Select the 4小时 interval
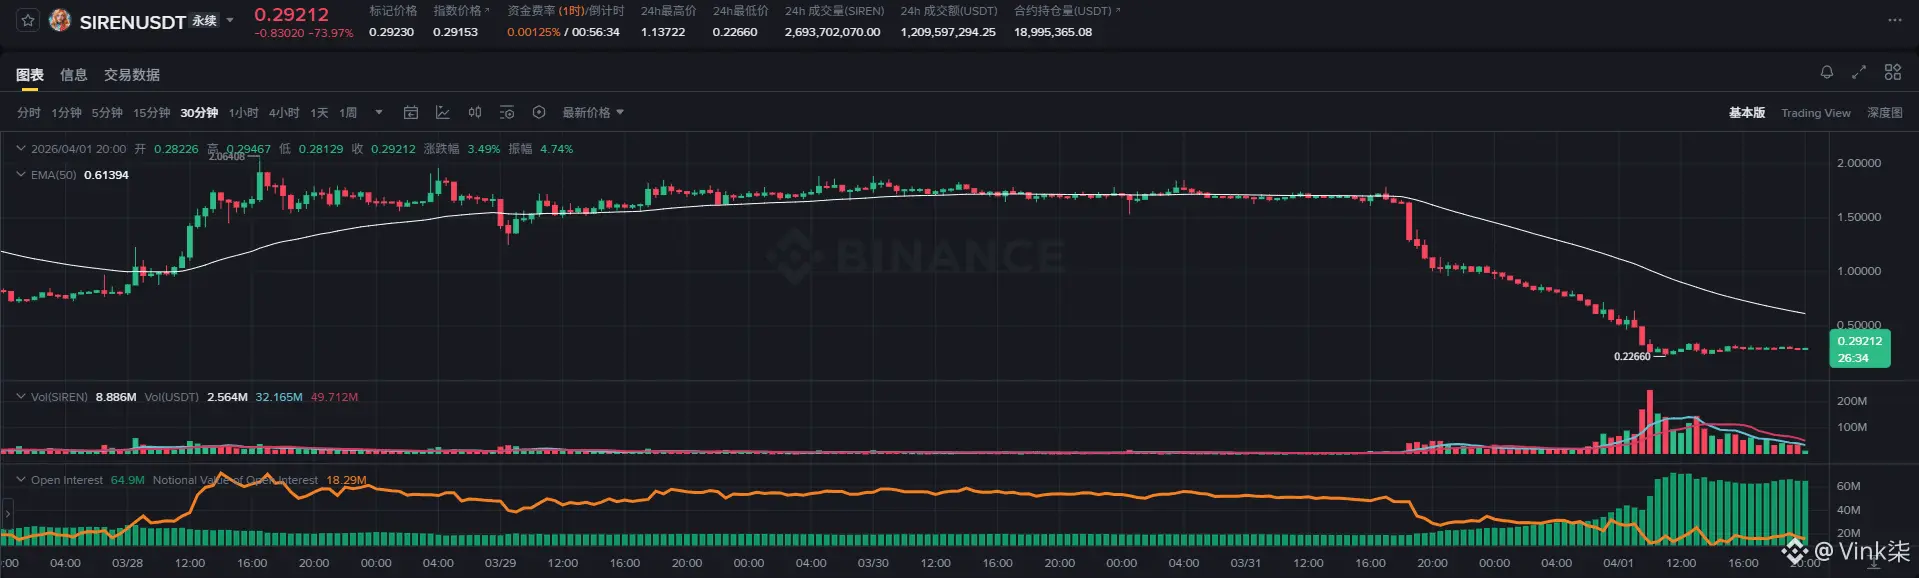The image size is (1919, 578). tap(284, 113)
